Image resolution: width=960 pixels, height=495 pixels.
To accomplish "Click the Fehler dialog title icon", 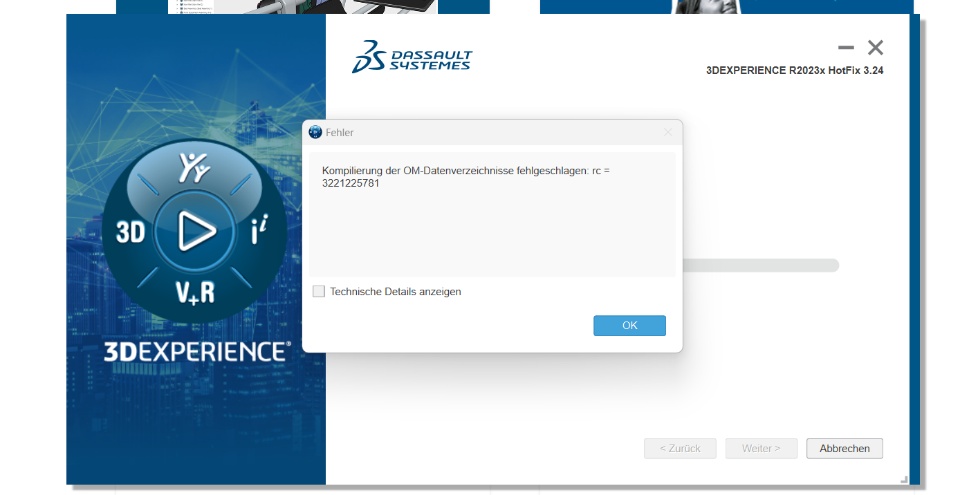I will point(315,132).
